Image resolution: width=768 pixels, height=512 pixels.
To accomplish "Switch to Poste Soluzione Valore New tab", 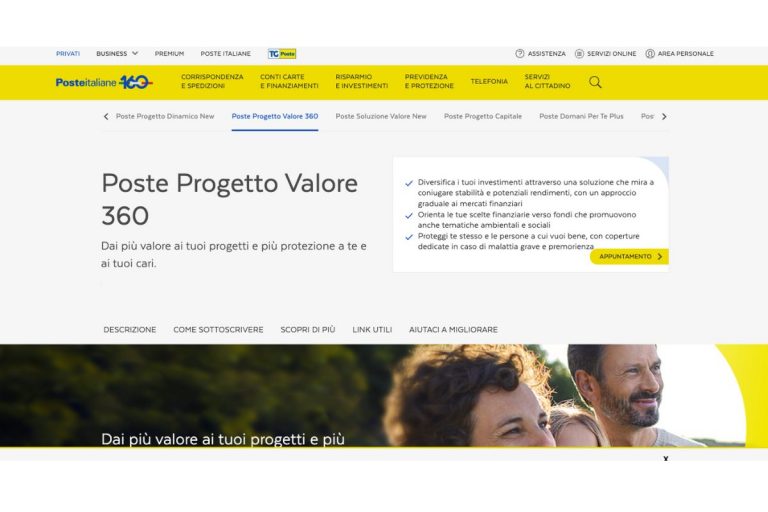I will pos(381,116).
